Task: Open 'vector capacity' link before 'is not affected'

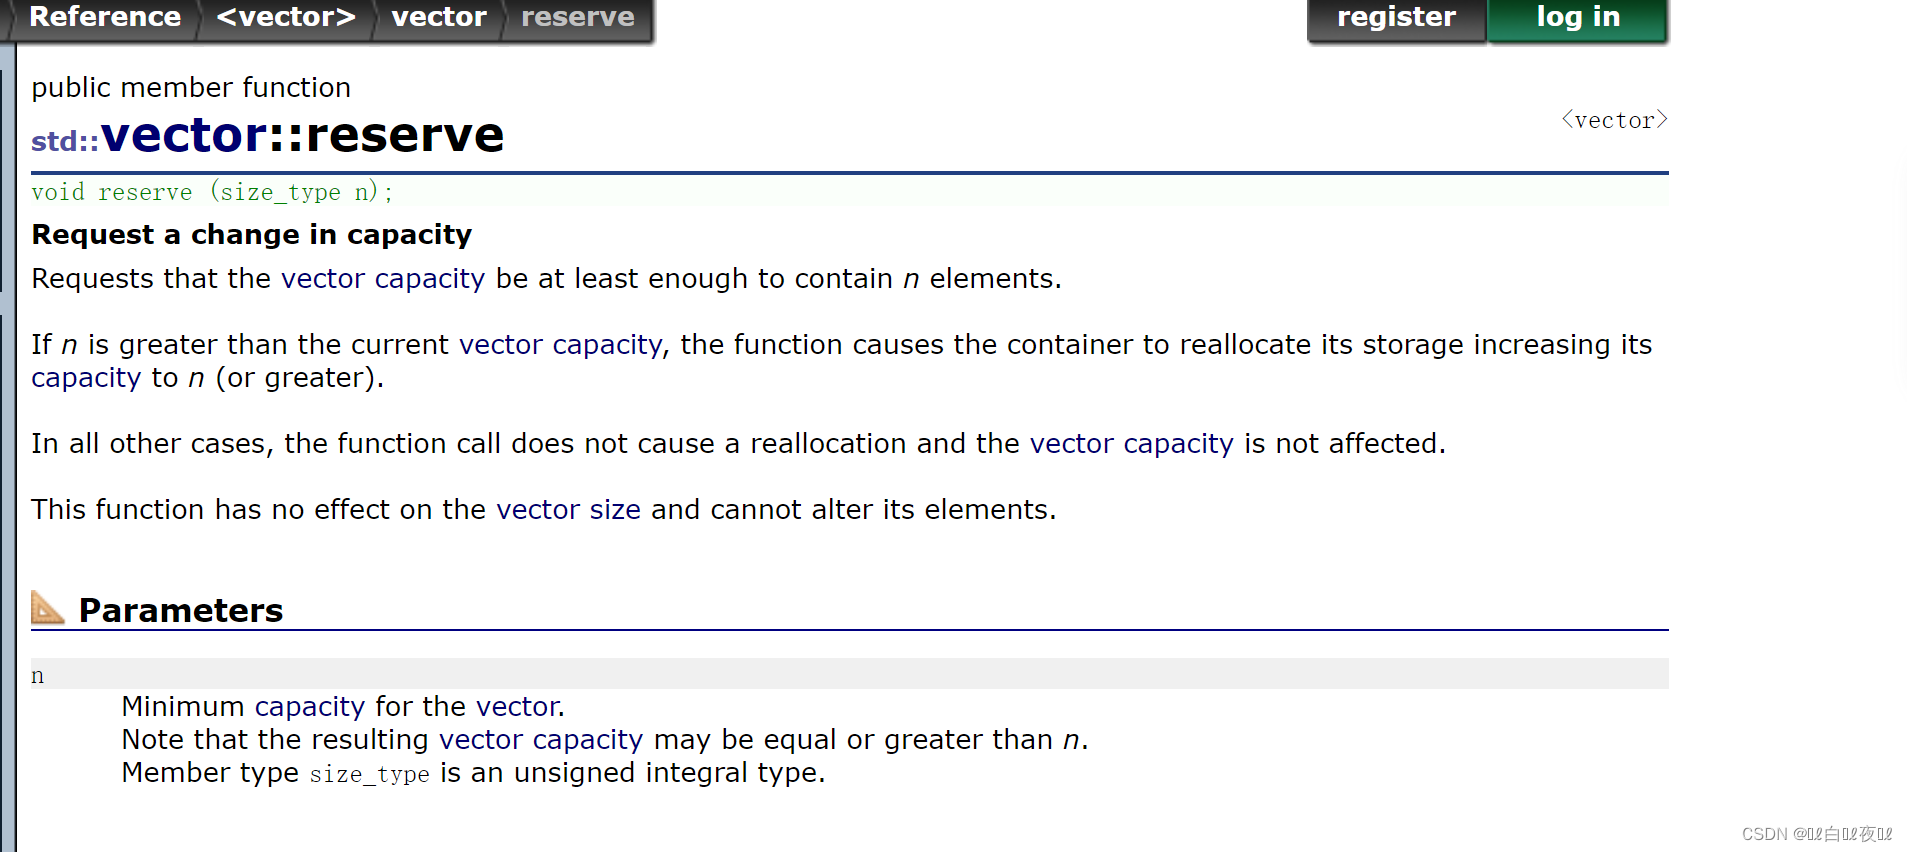Action: click(x=1131, y=443)
